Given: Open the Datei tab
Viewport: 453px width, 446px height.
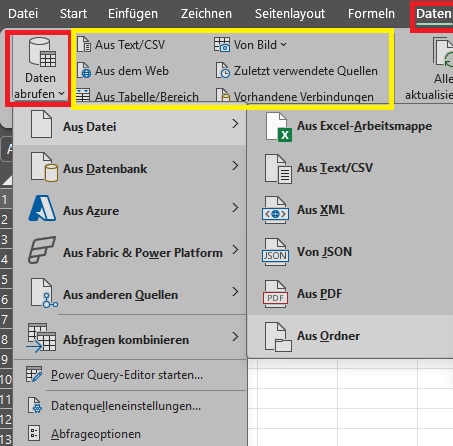Looking at the screenshot, I should 23,14.
